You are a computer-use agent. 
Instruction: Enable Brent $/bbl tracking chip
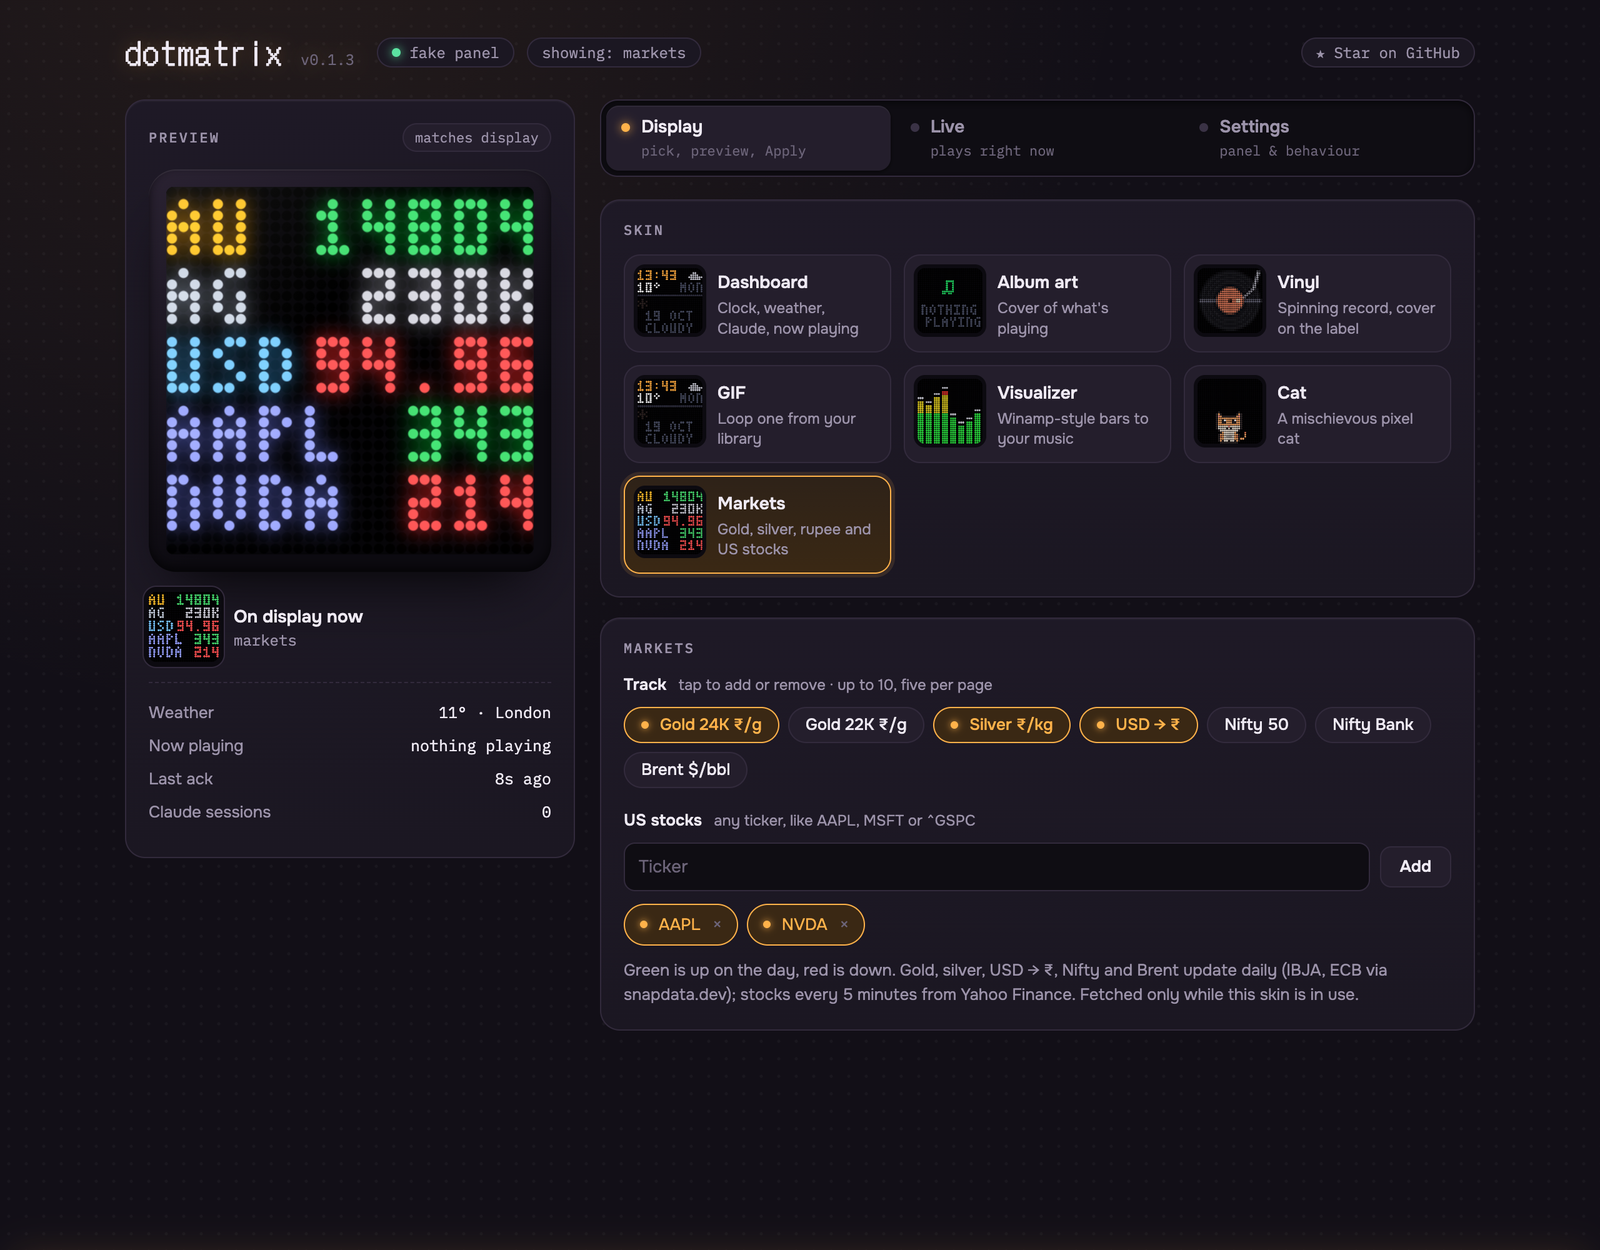686,770
